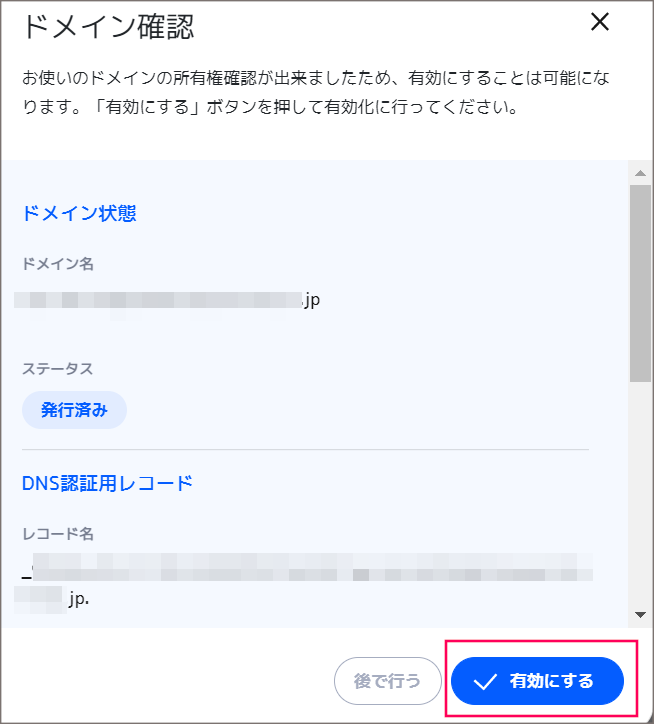The width and height of the screenshot is (654, 724).
Task: Choose 後で行う to postpone activation
Action: 388,681
